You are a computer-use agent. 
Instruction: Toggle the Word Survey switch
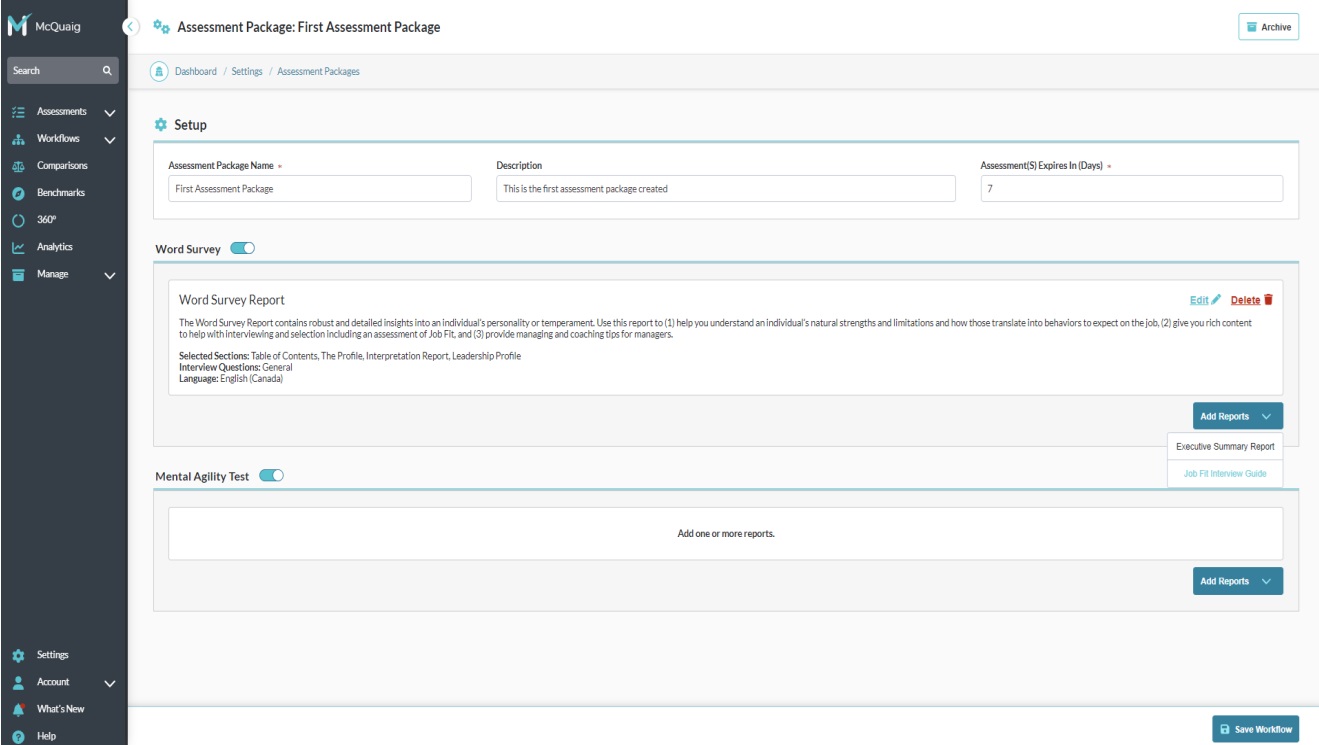[243, 249]
